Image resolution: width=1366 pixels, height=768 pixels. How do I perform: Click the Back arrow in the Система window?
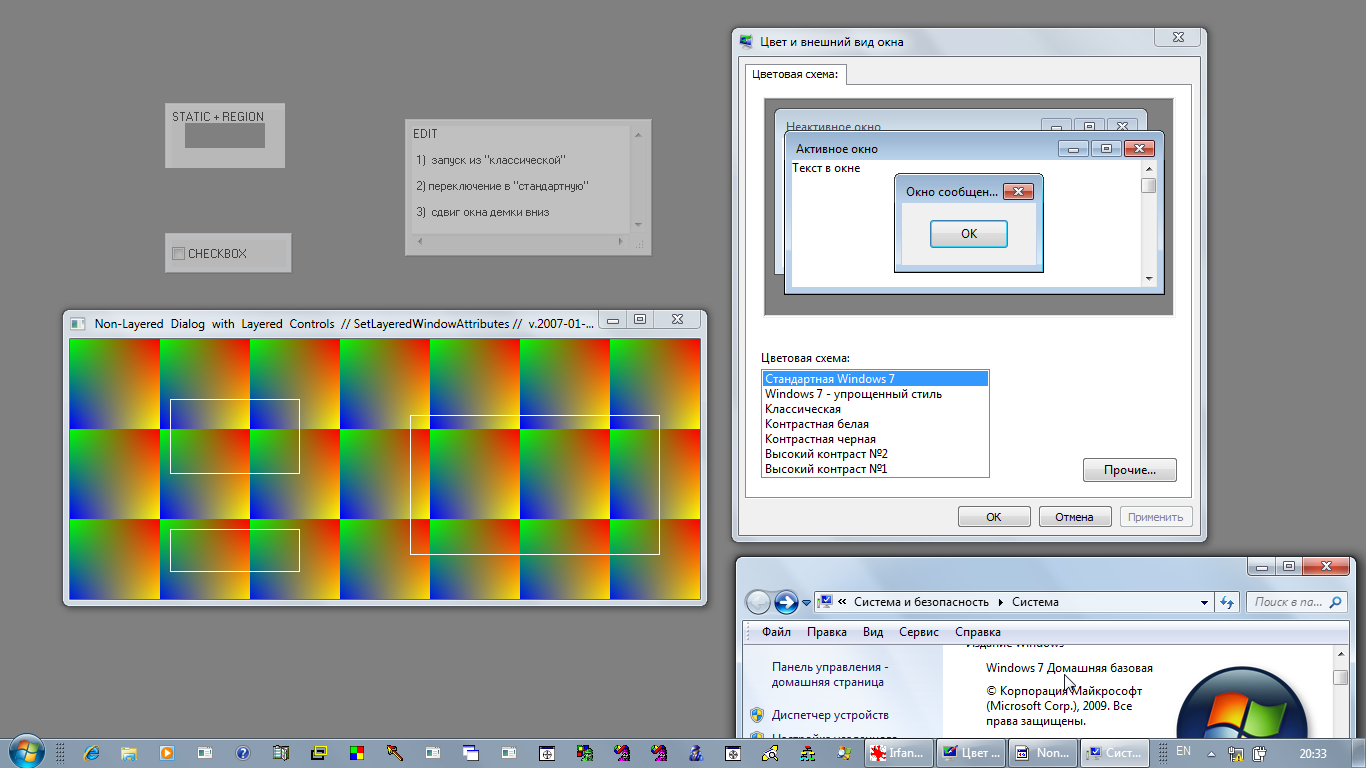click(x=759, y=602)
